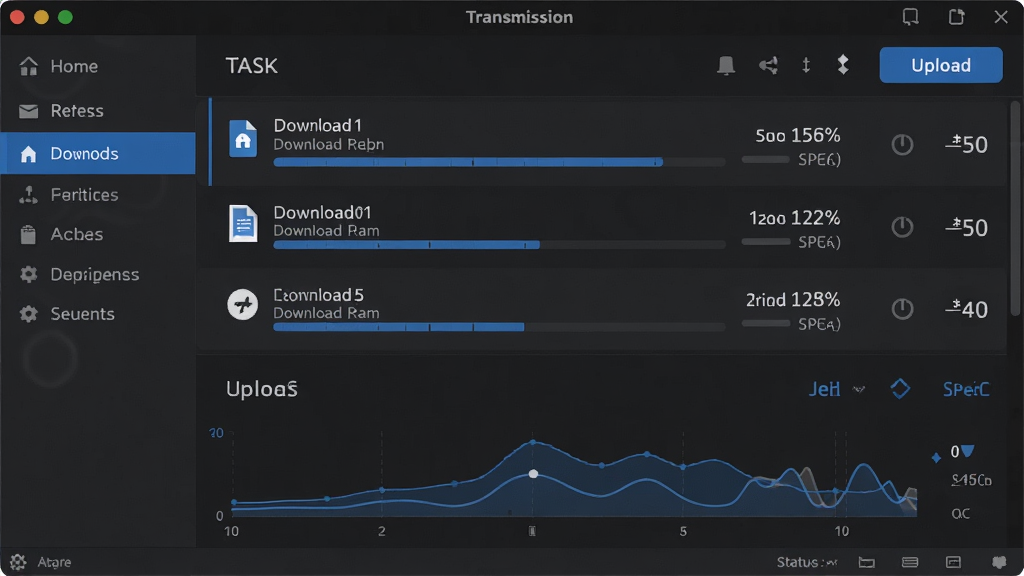Viewport: 1024px width, 576px height.
Task: Open the Home sidebar item
Action: 98,66
